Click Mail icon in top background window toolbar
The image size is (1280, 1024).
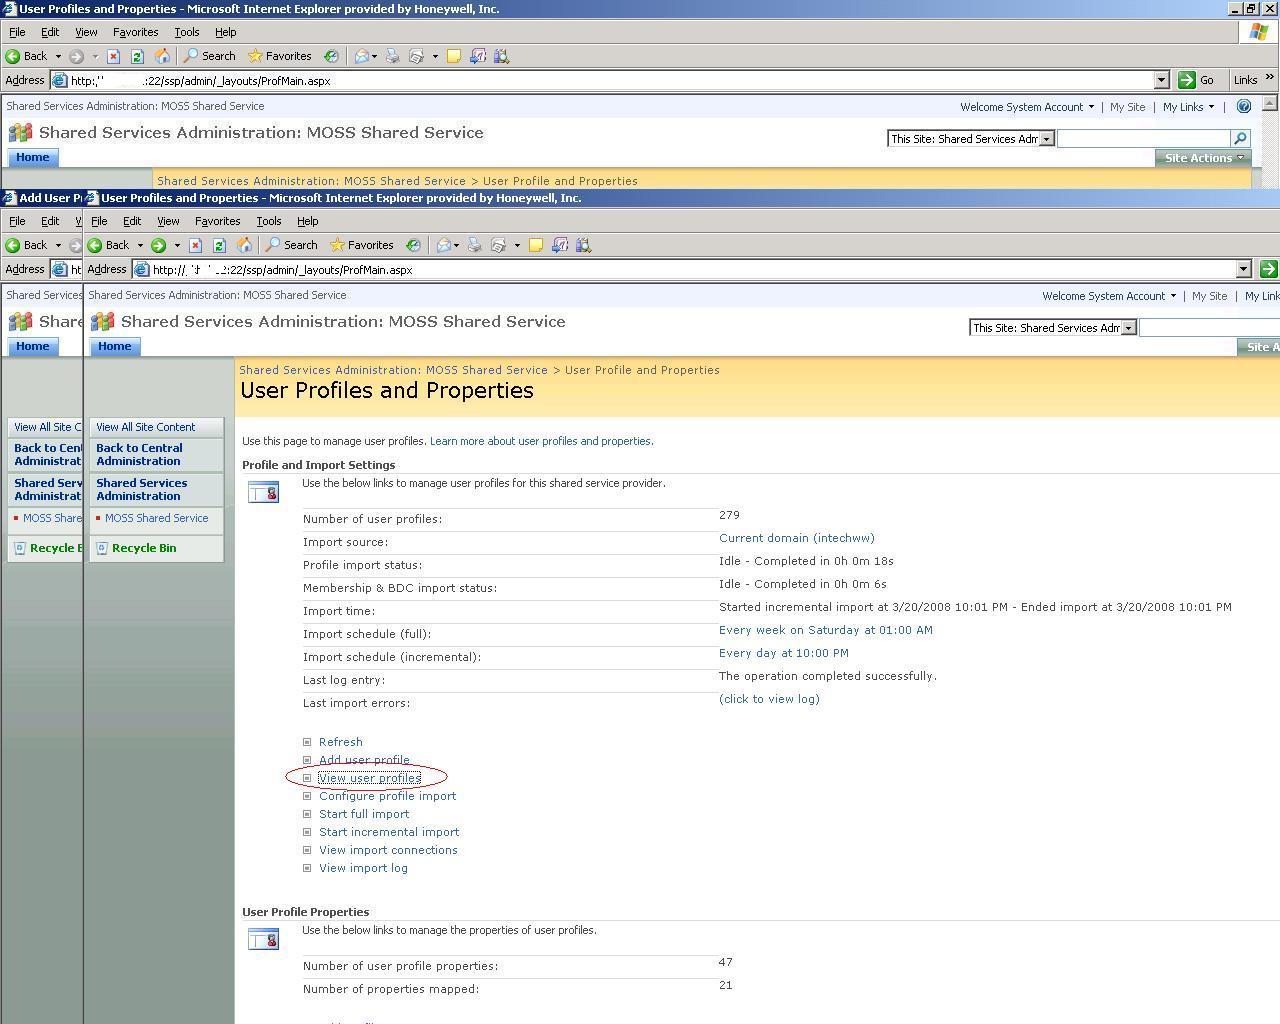pos(362,56)
